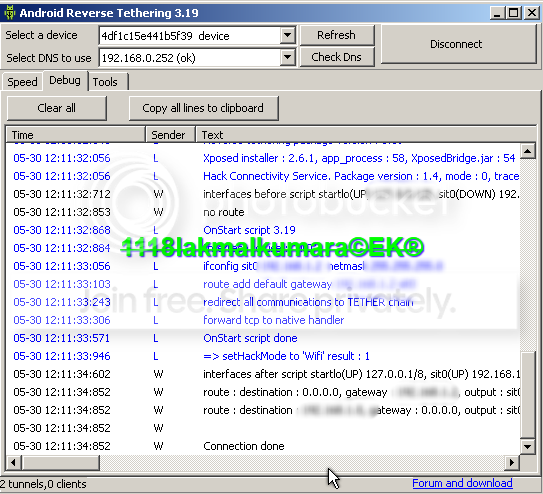The height and width of the screenshot is (494, 543).
Task: Click the horizontal scrollbar right arrow
Action: (x=511, y=462)
